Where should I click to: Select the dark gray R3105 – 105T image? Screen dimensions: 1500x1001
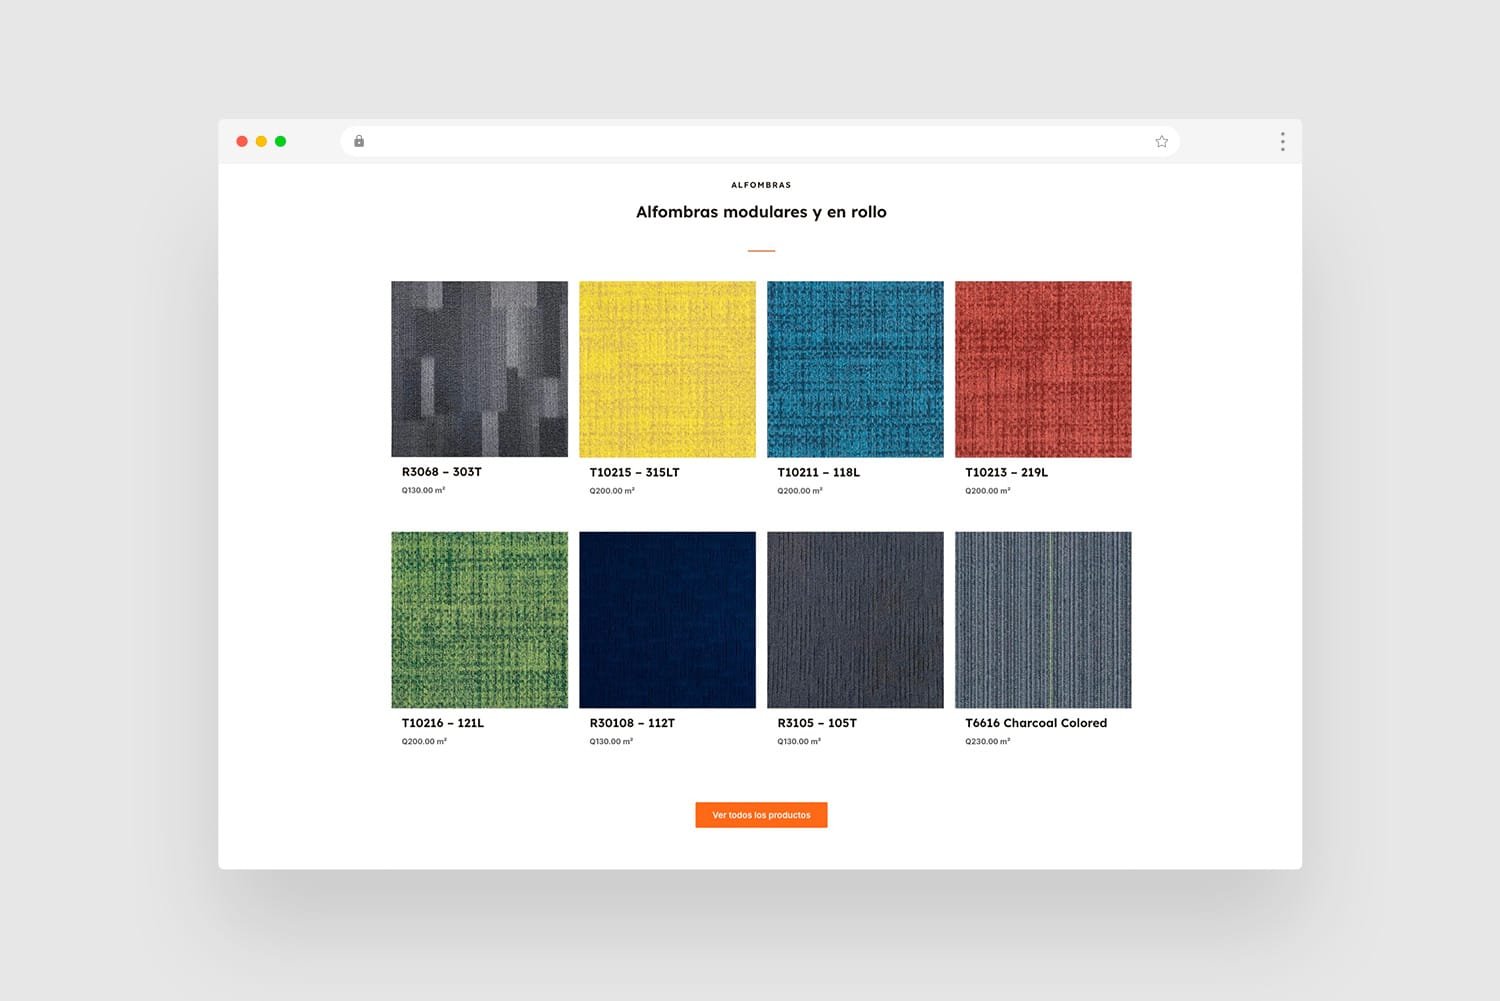[855, 620]
